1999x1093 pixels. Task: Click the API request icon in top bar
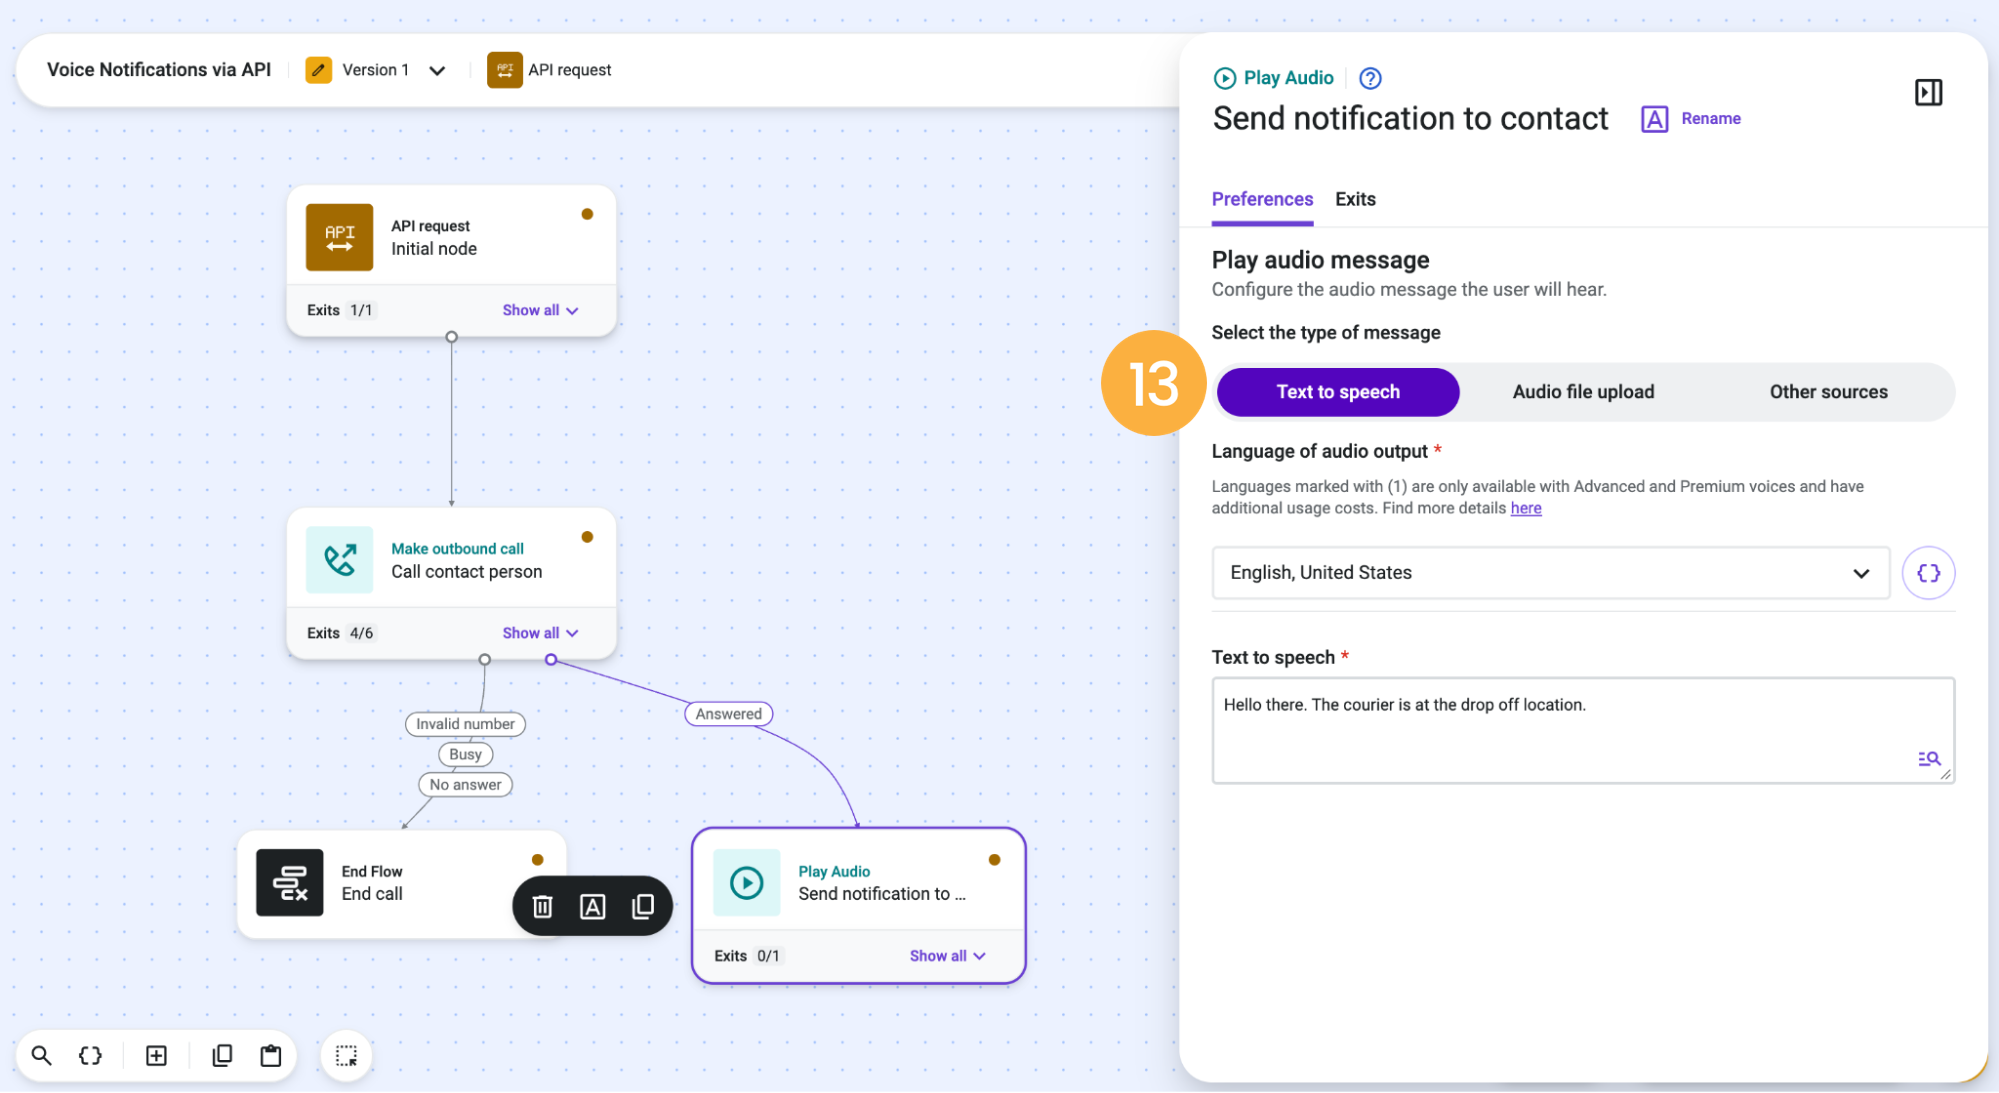click(504, 69)
